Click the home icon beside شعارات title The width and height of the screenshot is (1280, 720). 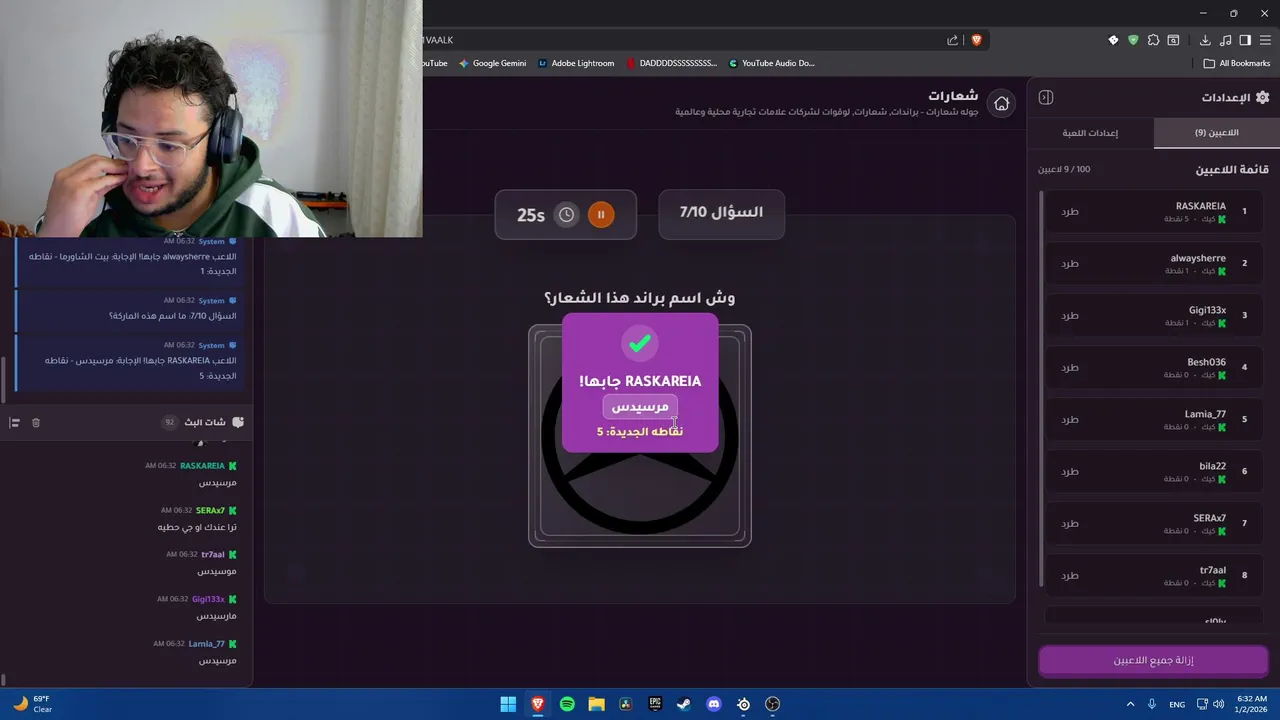[1001, 103]
